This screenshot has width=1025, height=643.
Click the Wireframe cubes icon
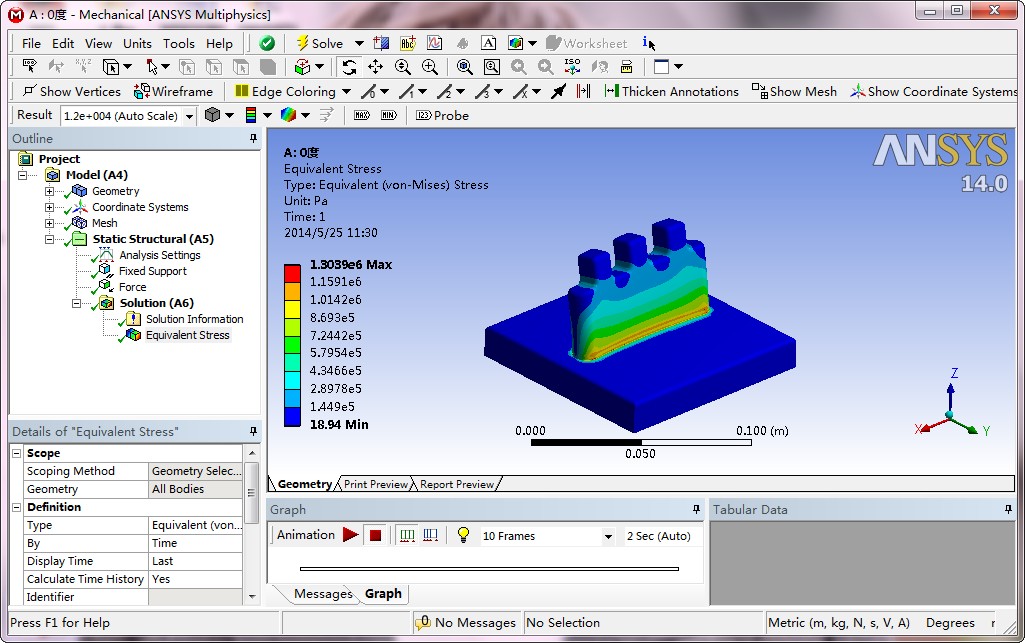pos(141,91)
